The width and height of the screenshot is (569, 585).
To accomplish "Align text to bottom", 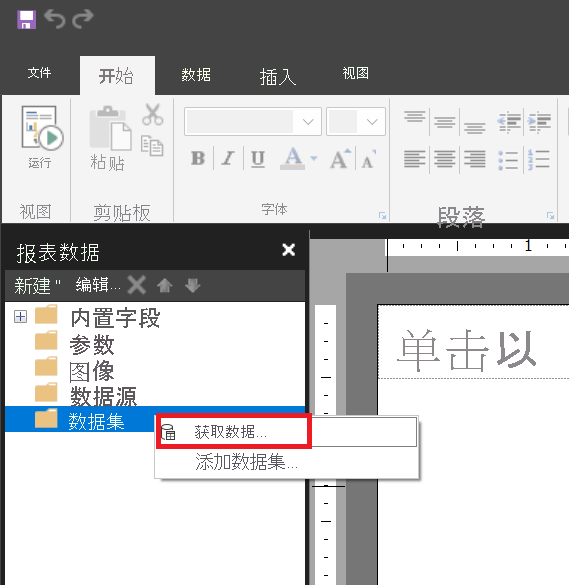I will click(475, 128).
